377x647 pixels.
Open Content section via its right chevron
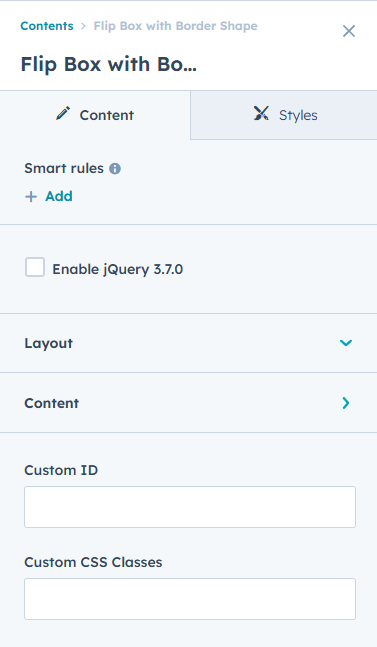pos(346,403)
